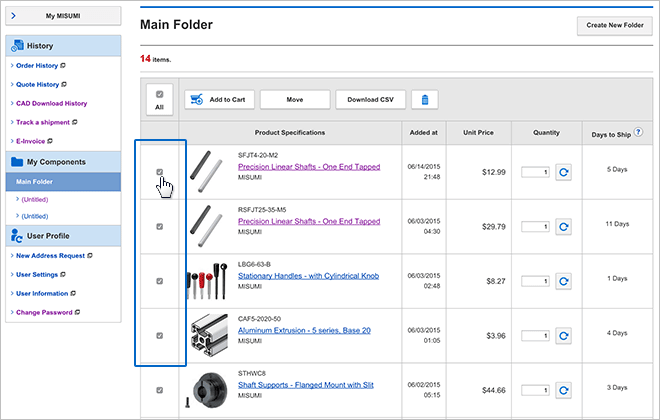660x420 pixels.
Task: Click the Days to Ship help icon
Action: tap(638, 132)
